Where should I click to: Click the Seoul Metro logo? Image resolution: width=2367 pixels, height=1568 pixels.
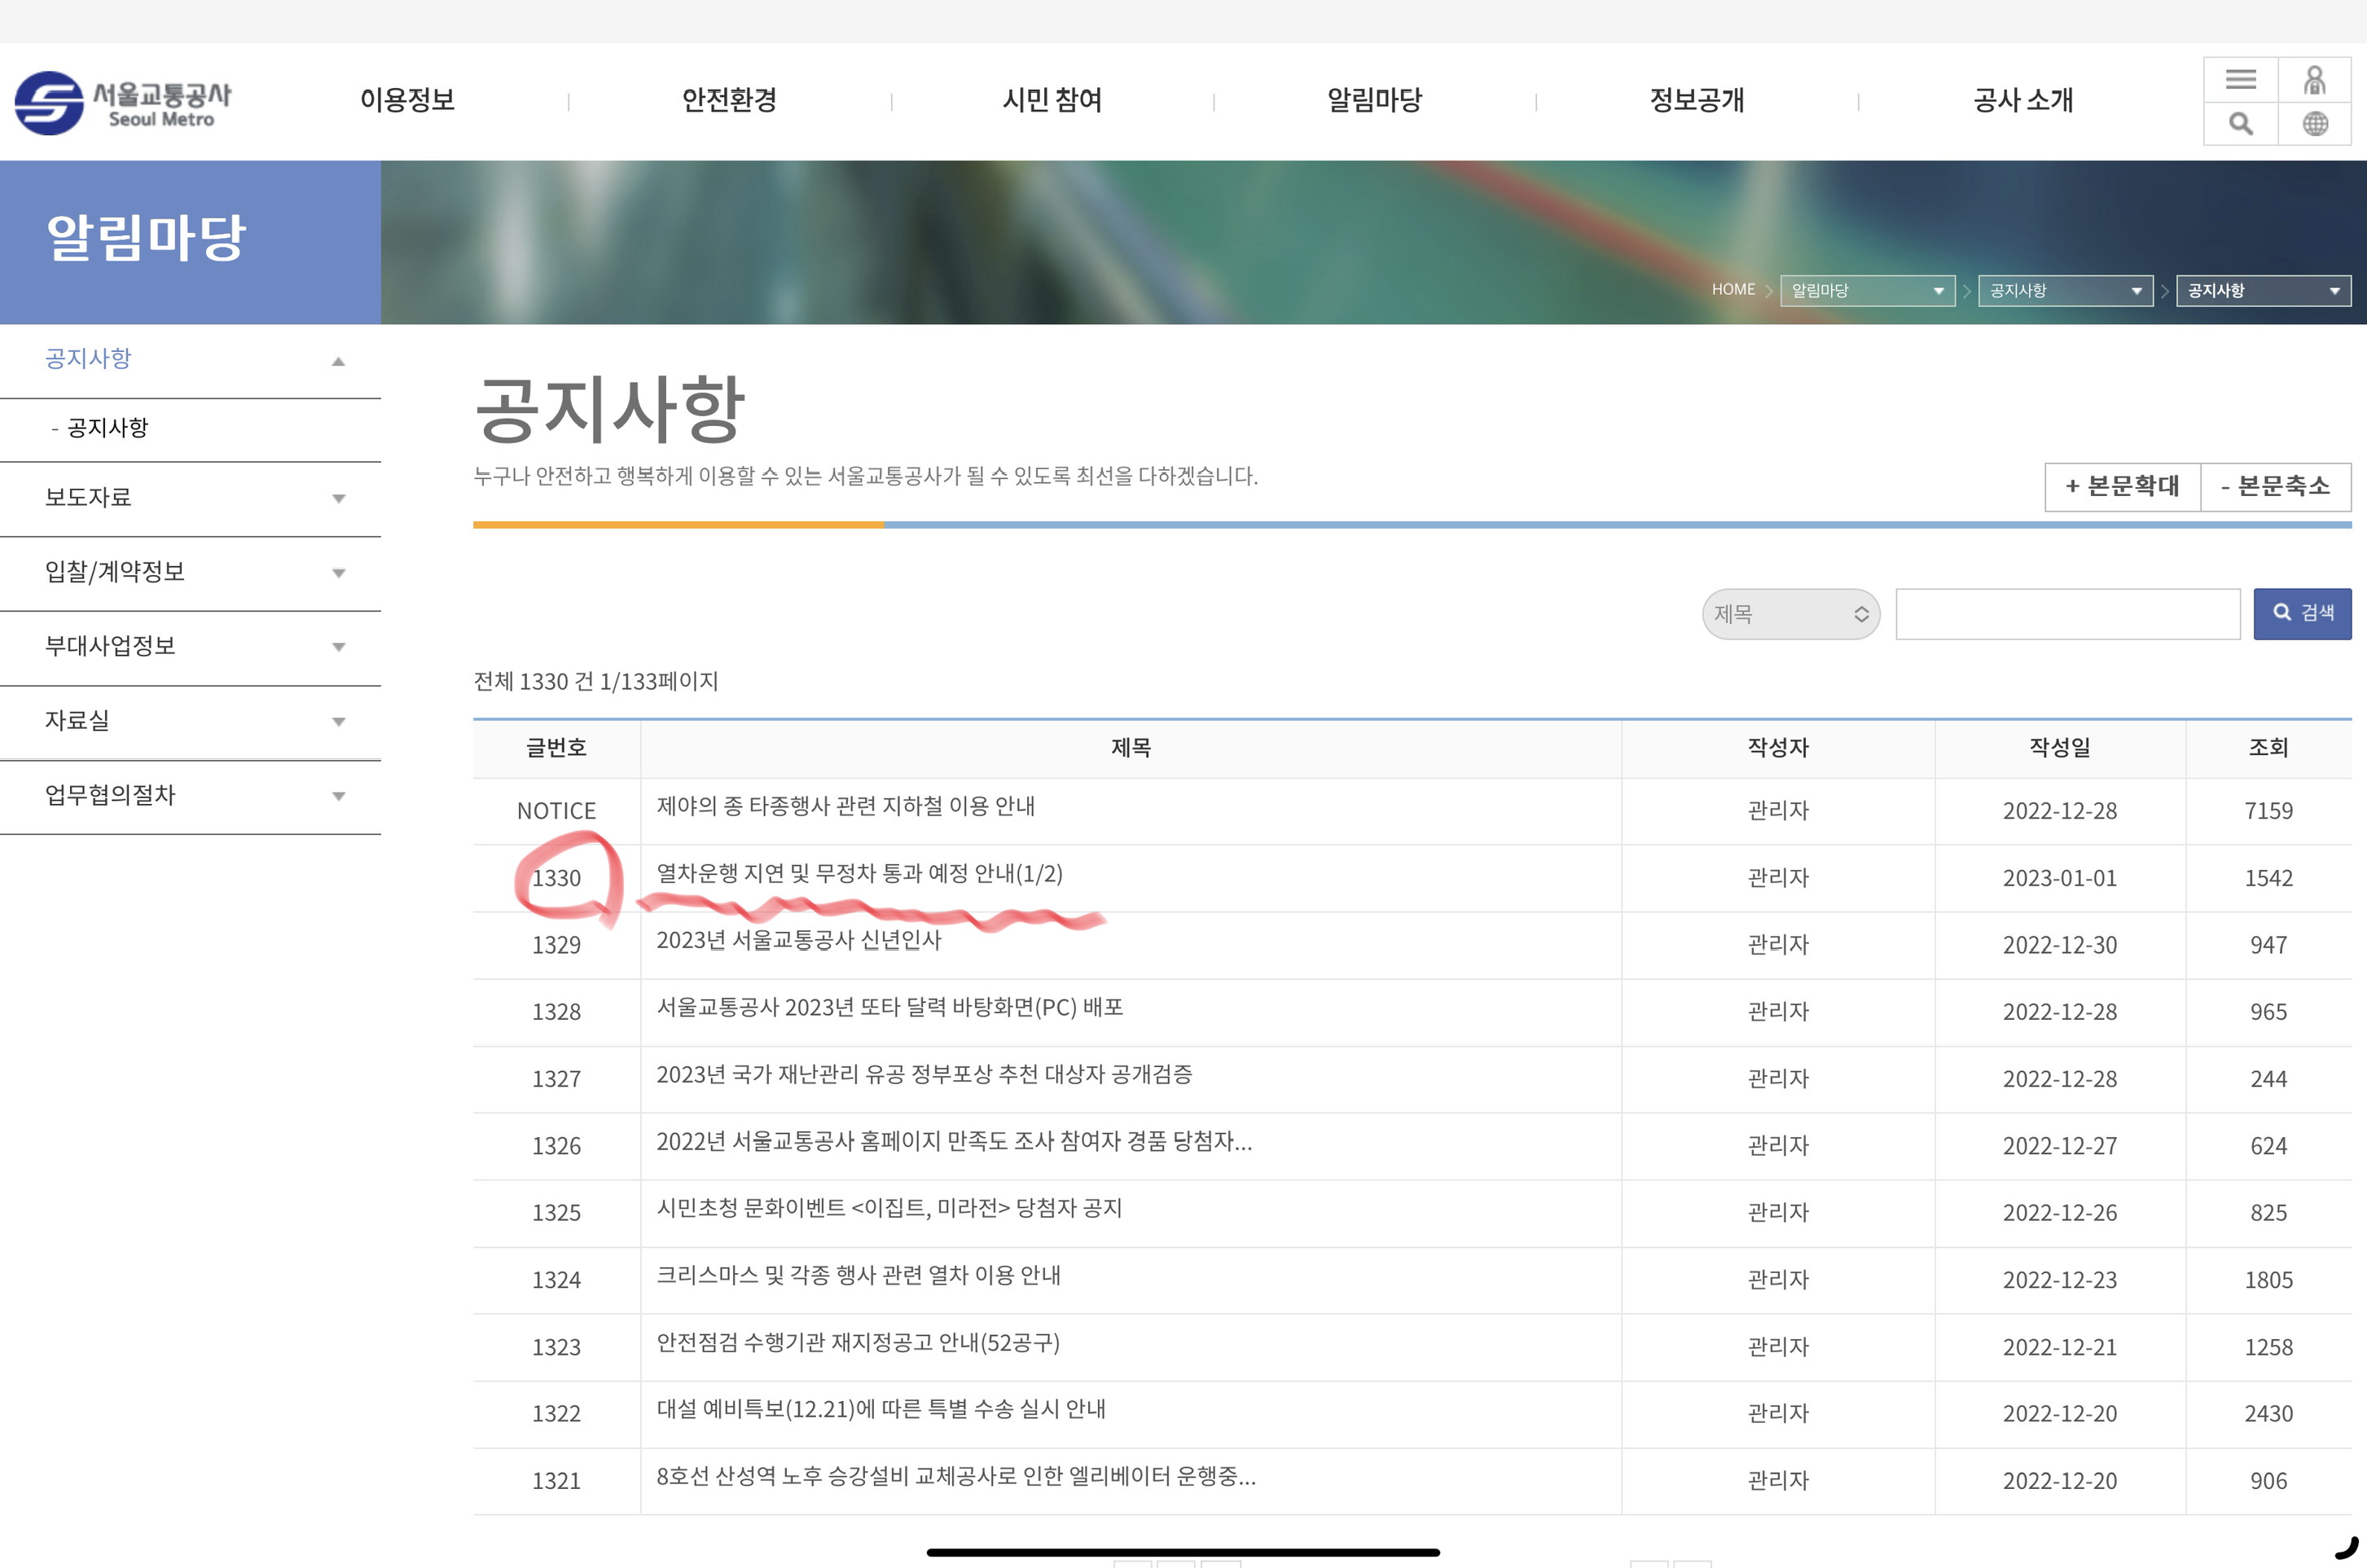123,102
